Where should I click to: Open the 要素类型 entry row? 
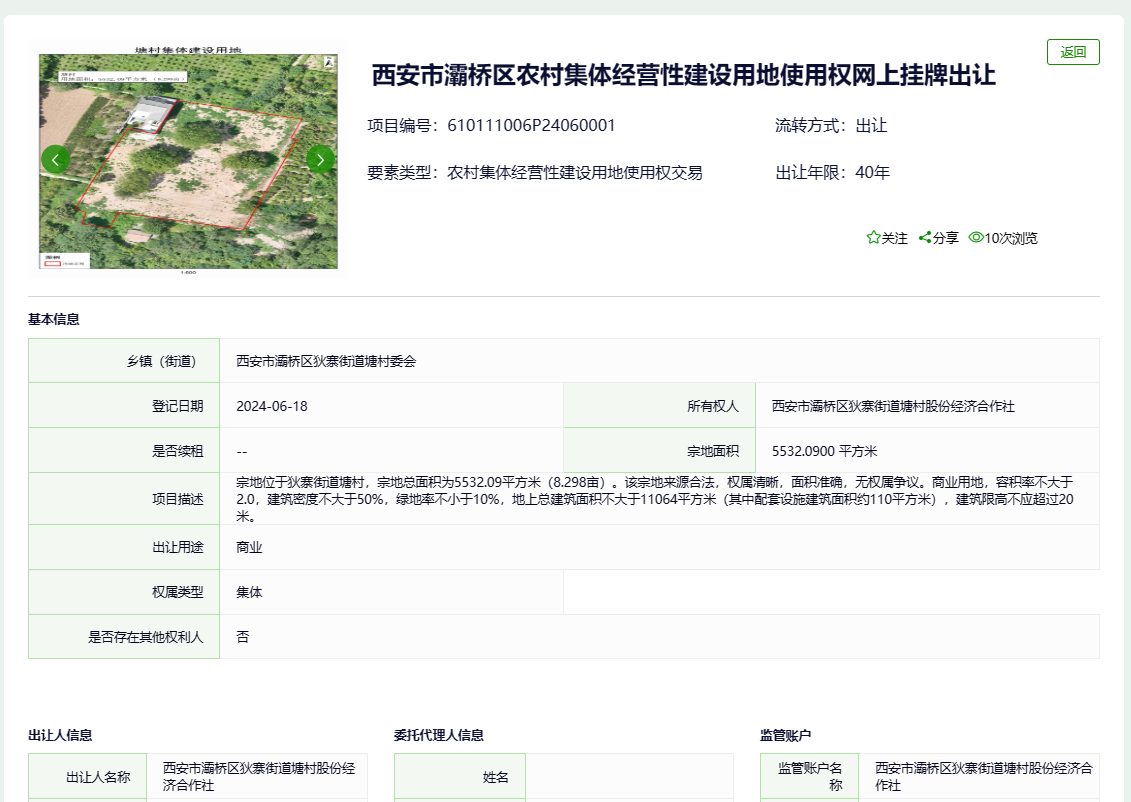click(534, 172)
